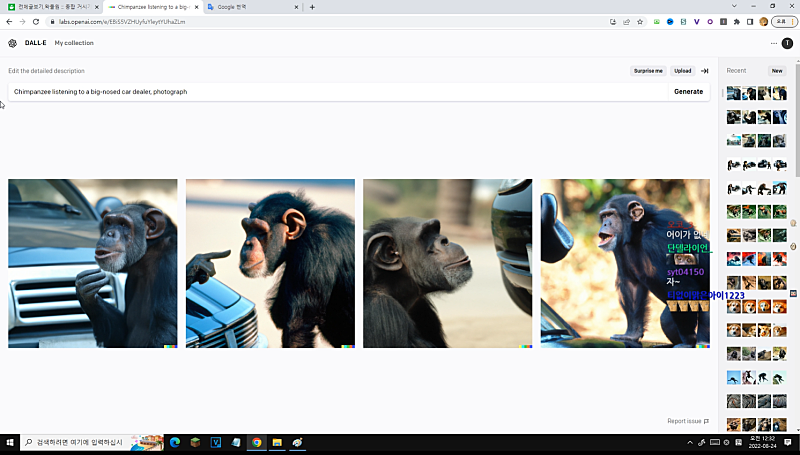Open the three-dots options menu
Image resolution: width=800 pixels, height=455 pixels.
click(773, 43)
